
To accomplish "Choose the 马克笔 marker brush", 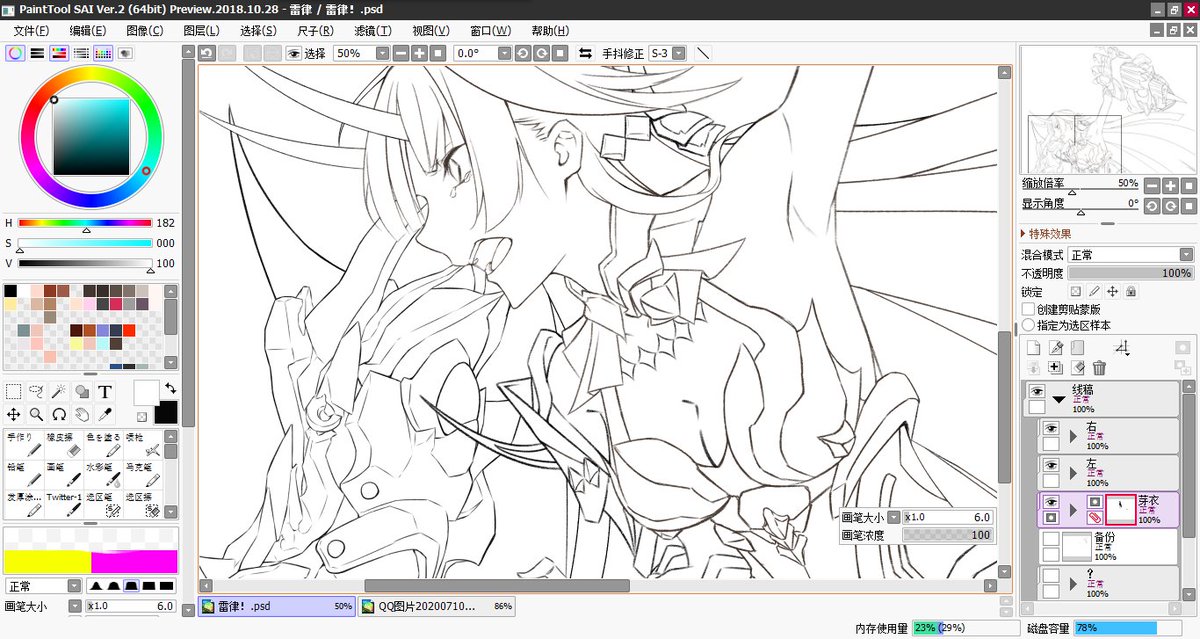I will coord(142,473).
